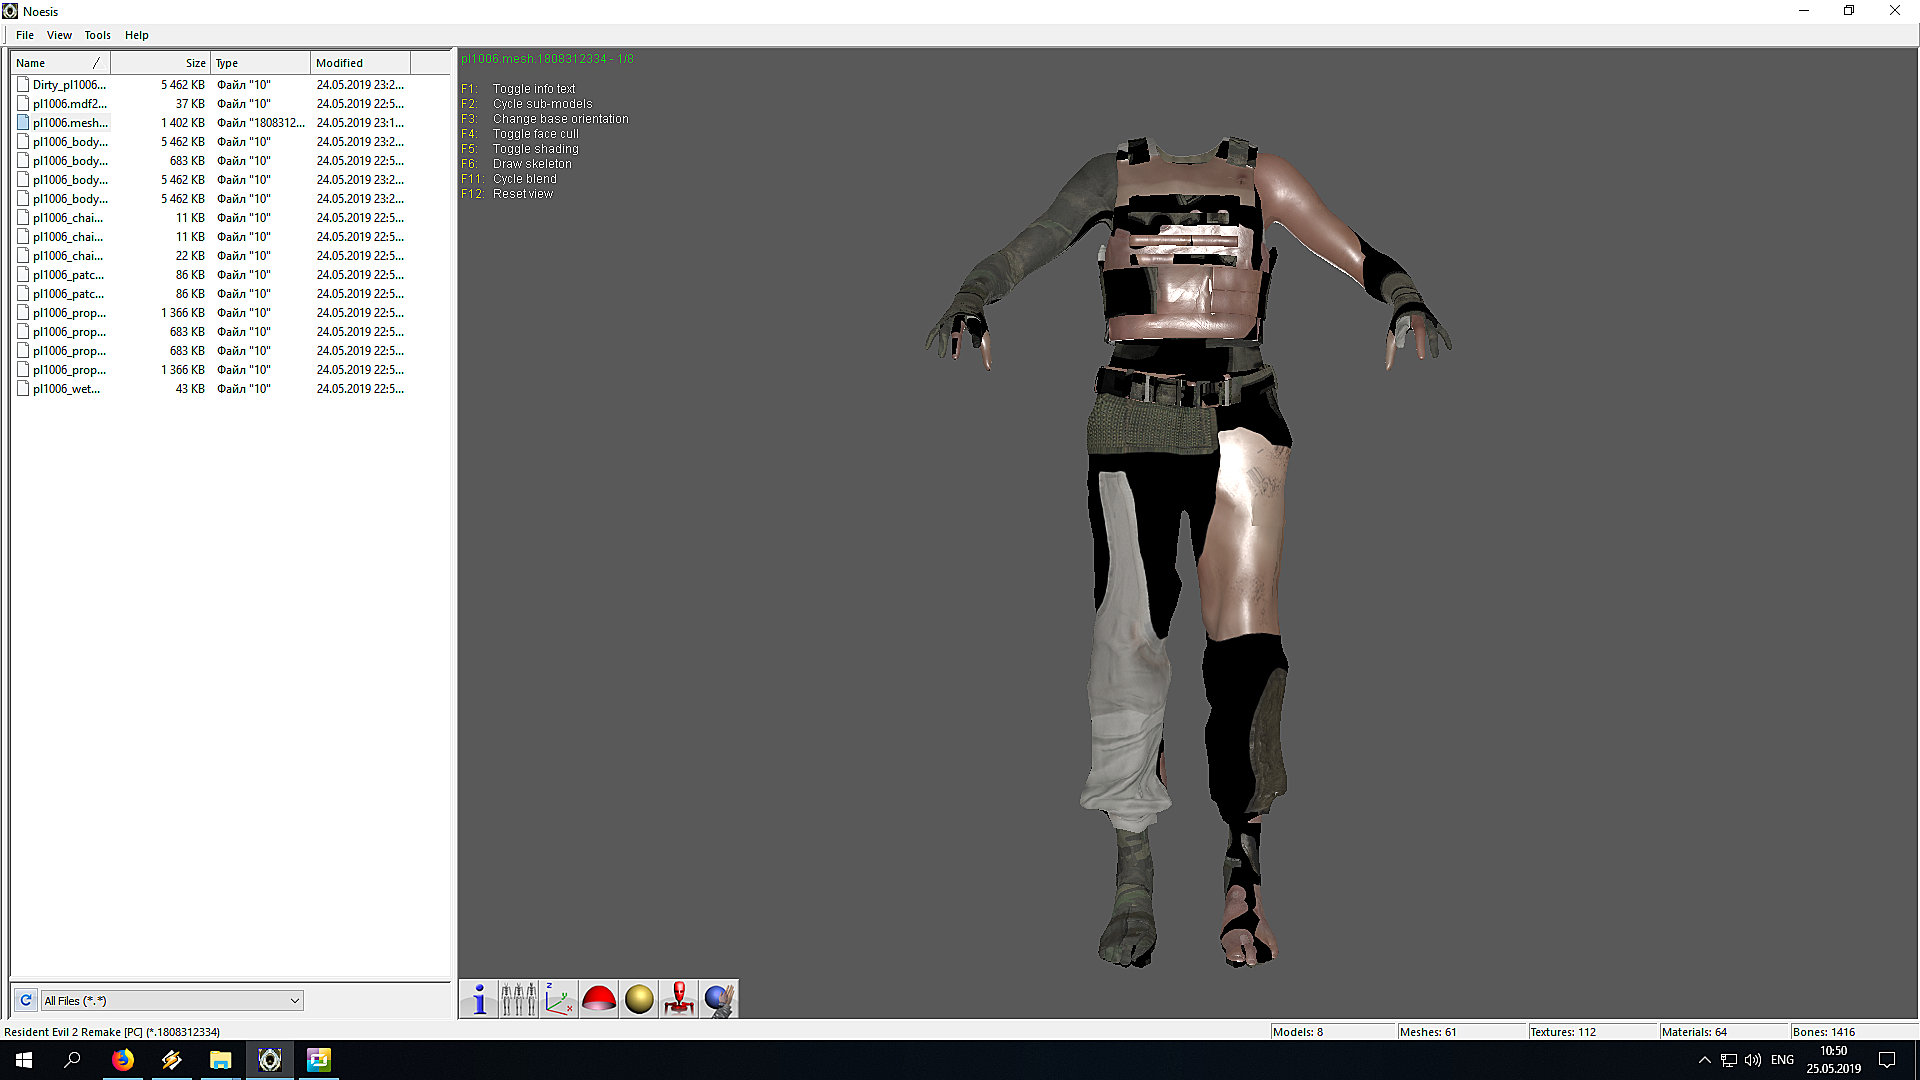Open the yellow lightning app on the taskbar

tap(171, 1060)
